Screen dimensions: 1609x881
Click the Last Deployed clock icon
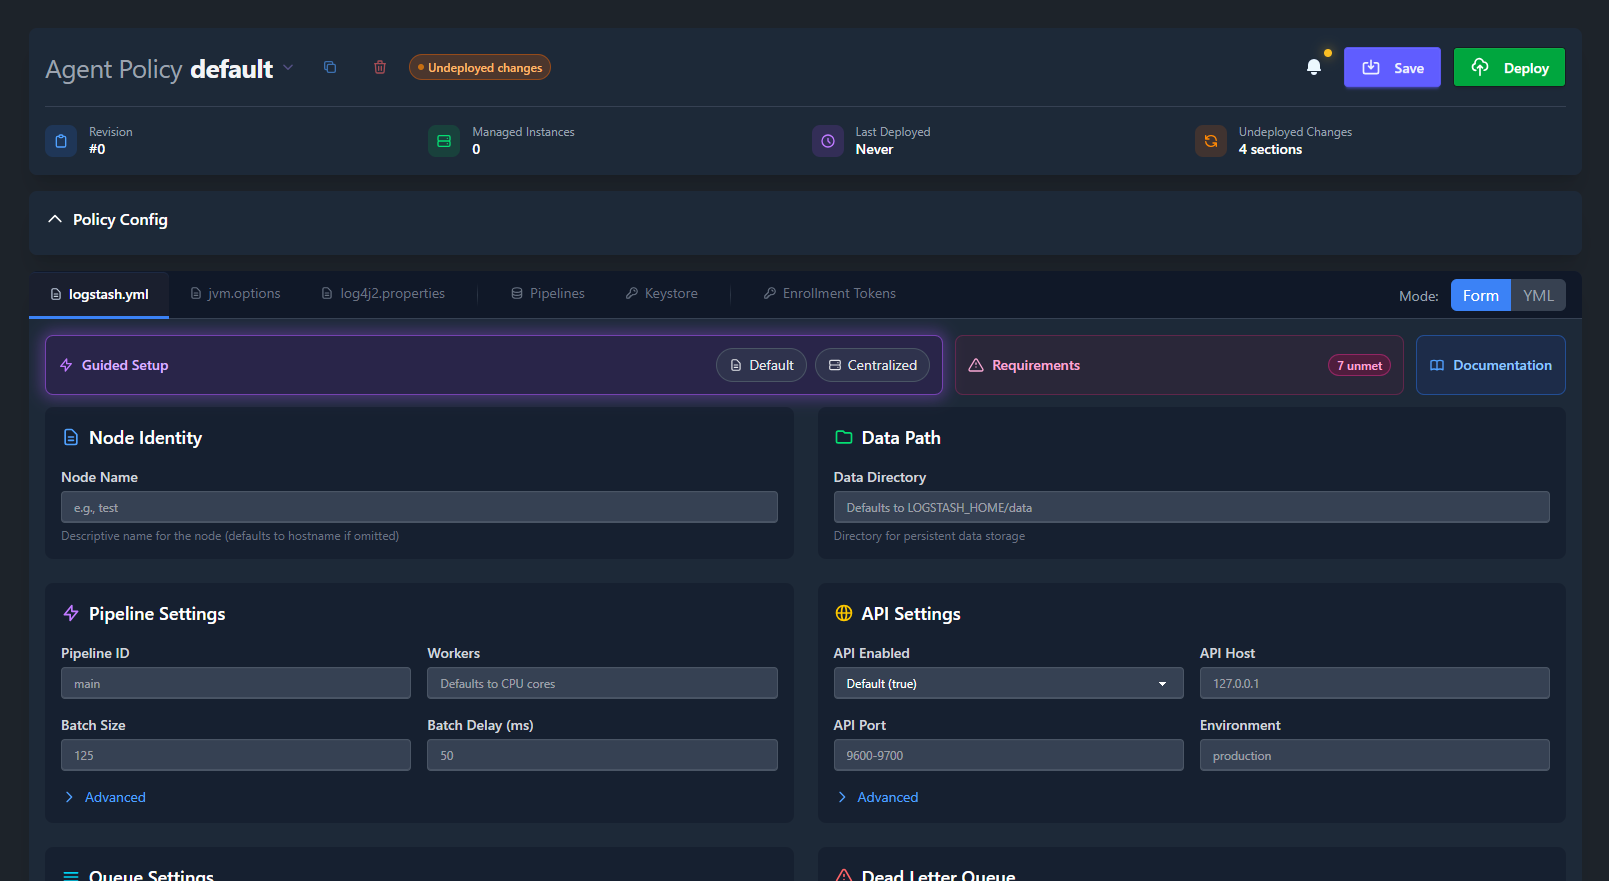[828, 141]
